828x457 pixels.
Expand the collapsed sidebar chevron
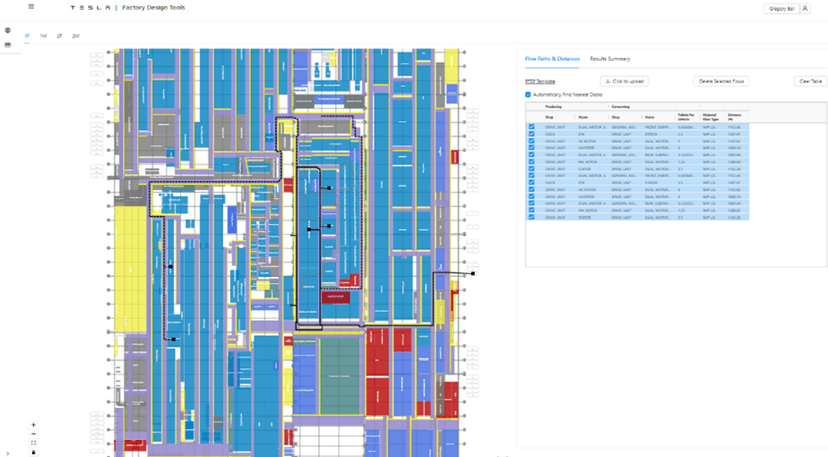pos(7,453)
